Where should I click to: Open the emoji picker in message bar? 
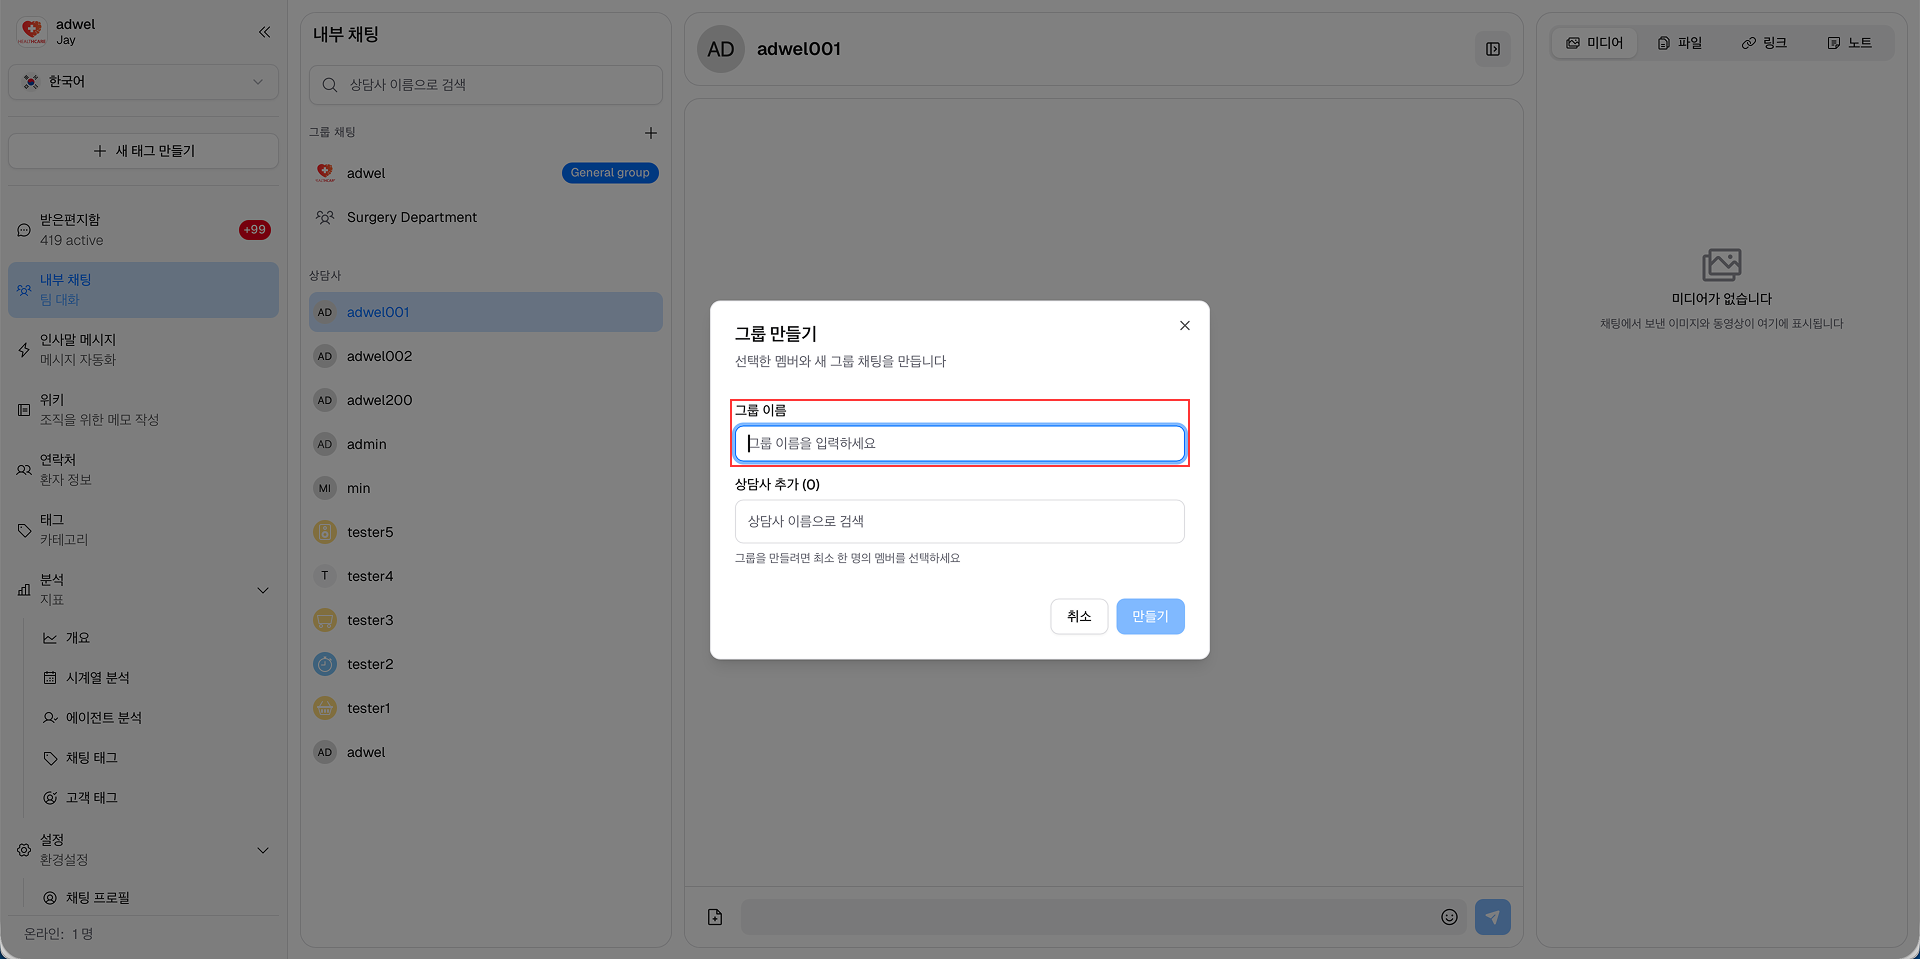coord(1450,916)
